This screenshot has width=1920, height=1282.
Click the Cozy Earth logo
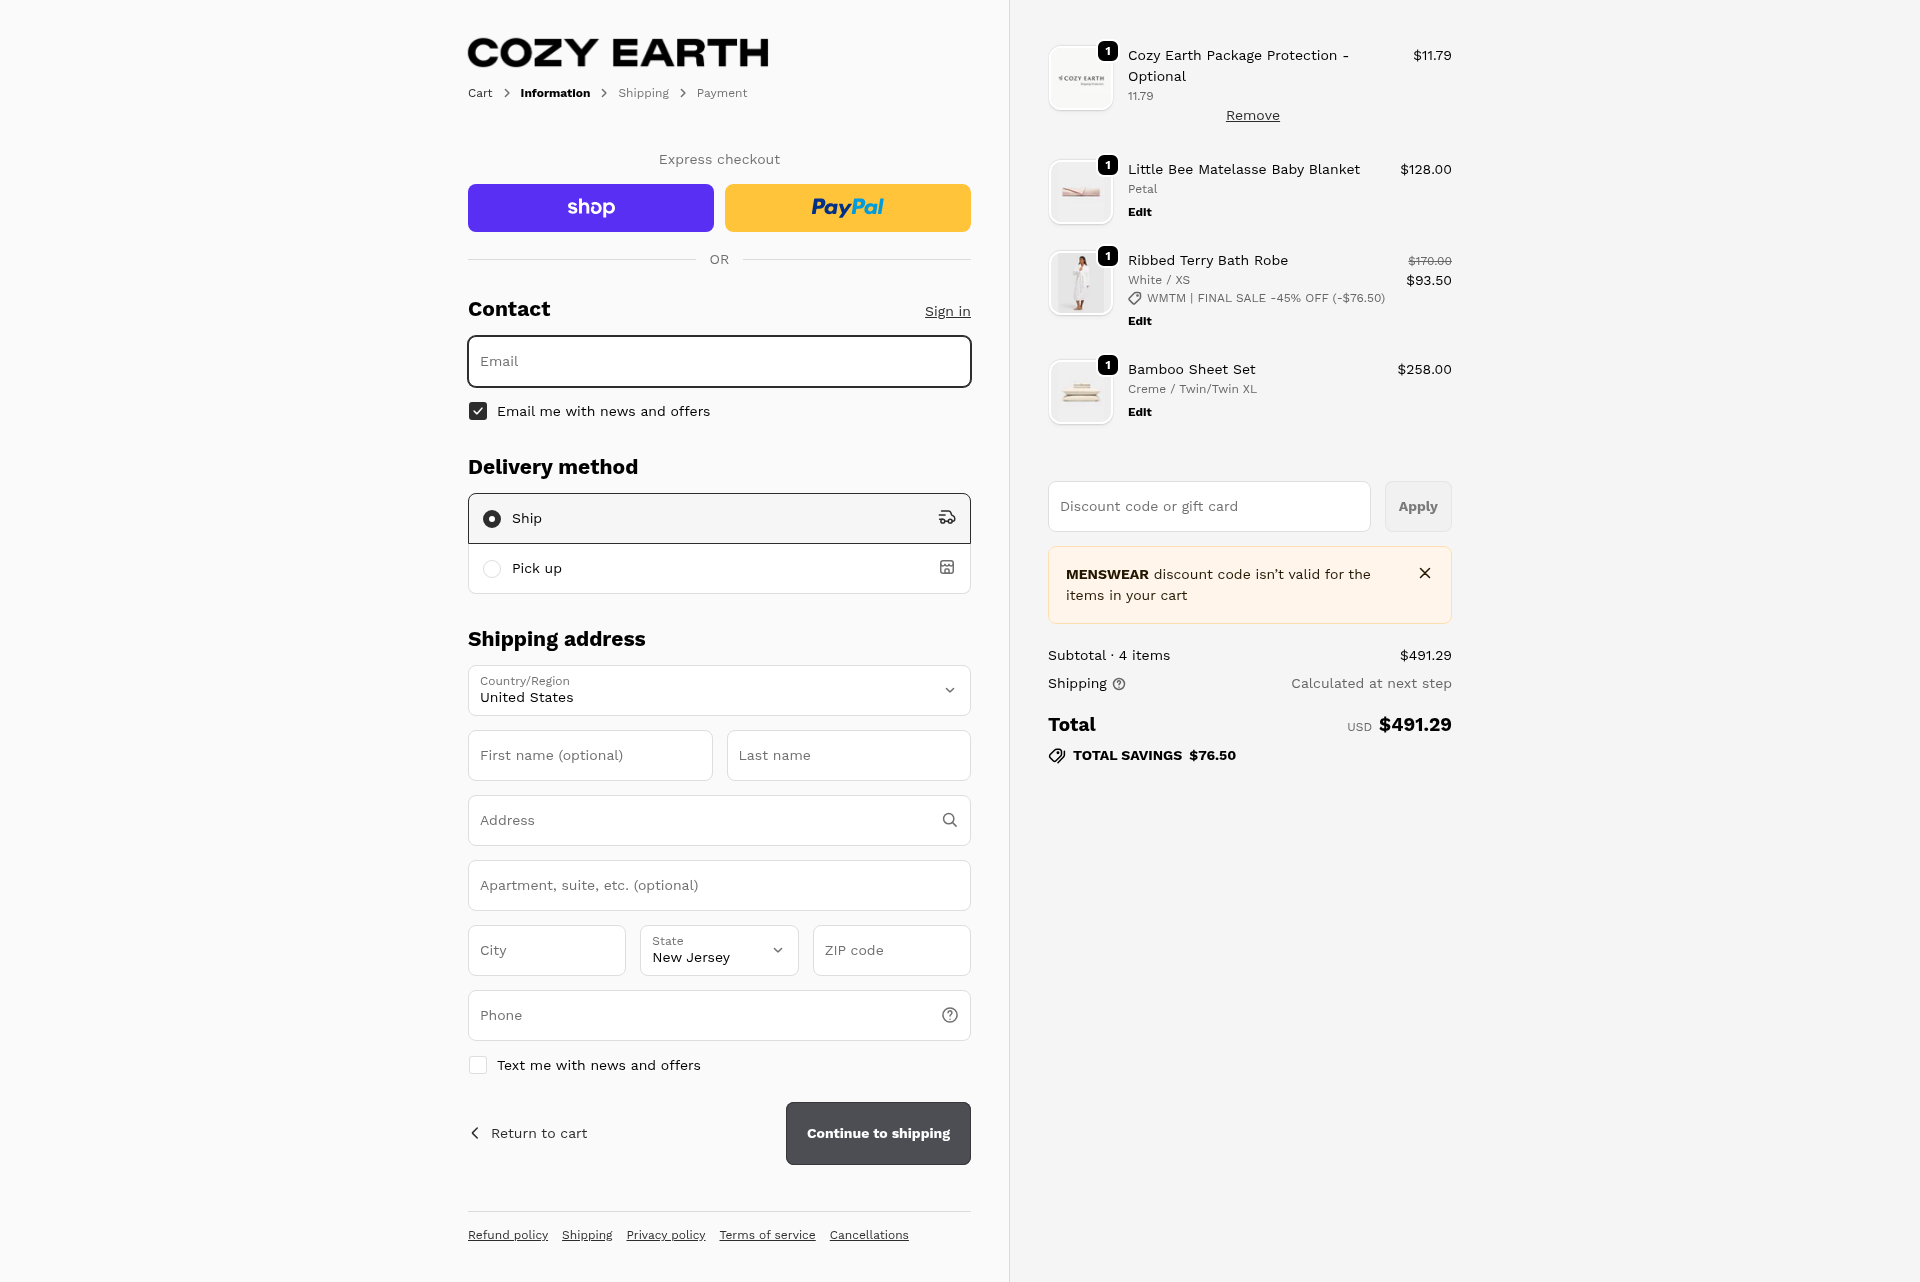pyautogui.click(x=618, y=53)
